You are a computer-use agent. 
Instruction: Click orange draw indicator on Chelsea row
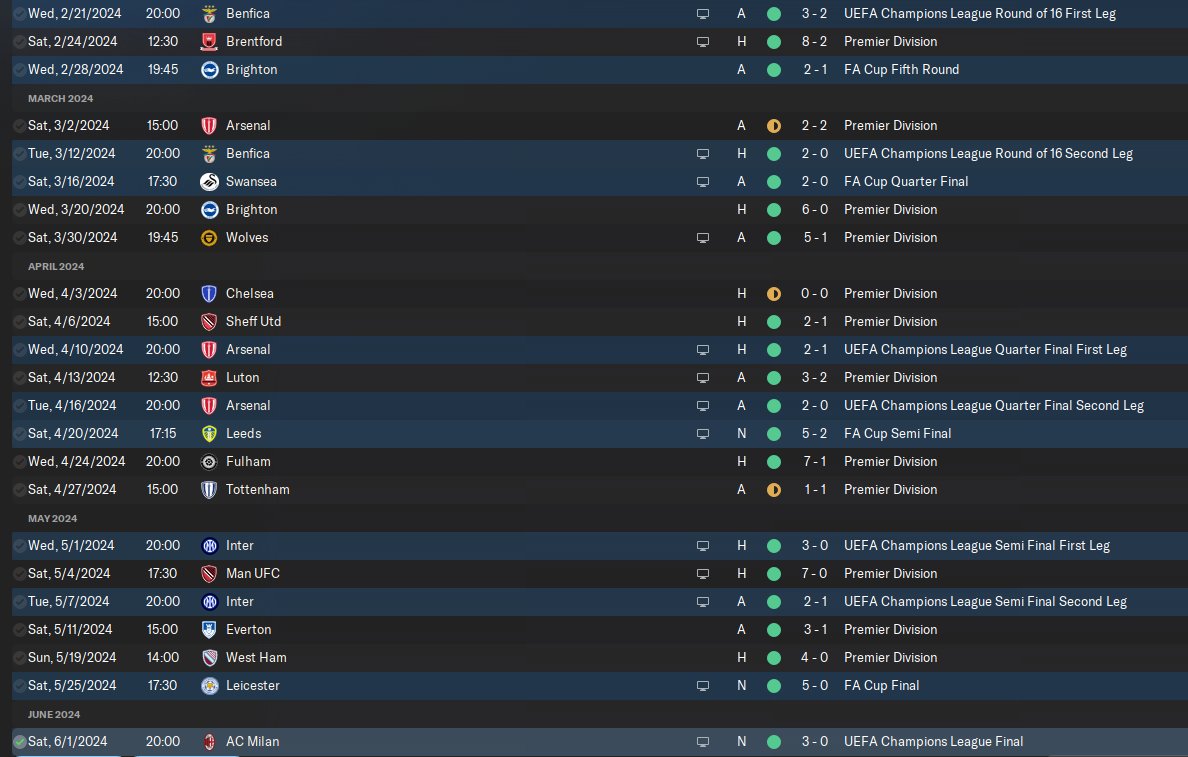tap(773, 294)
